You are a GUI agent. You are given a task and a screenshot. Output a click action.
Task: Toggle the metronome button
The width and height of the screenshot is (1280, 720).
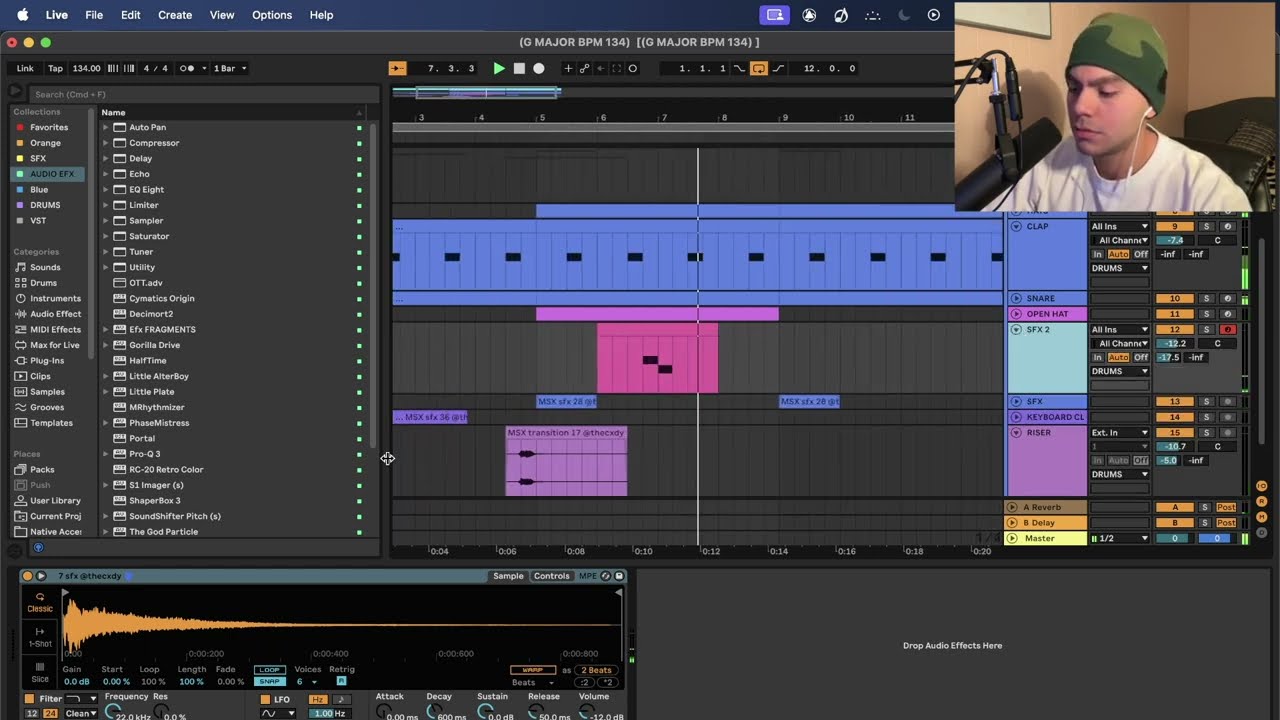pyautogui.click(x=186, y=68)
